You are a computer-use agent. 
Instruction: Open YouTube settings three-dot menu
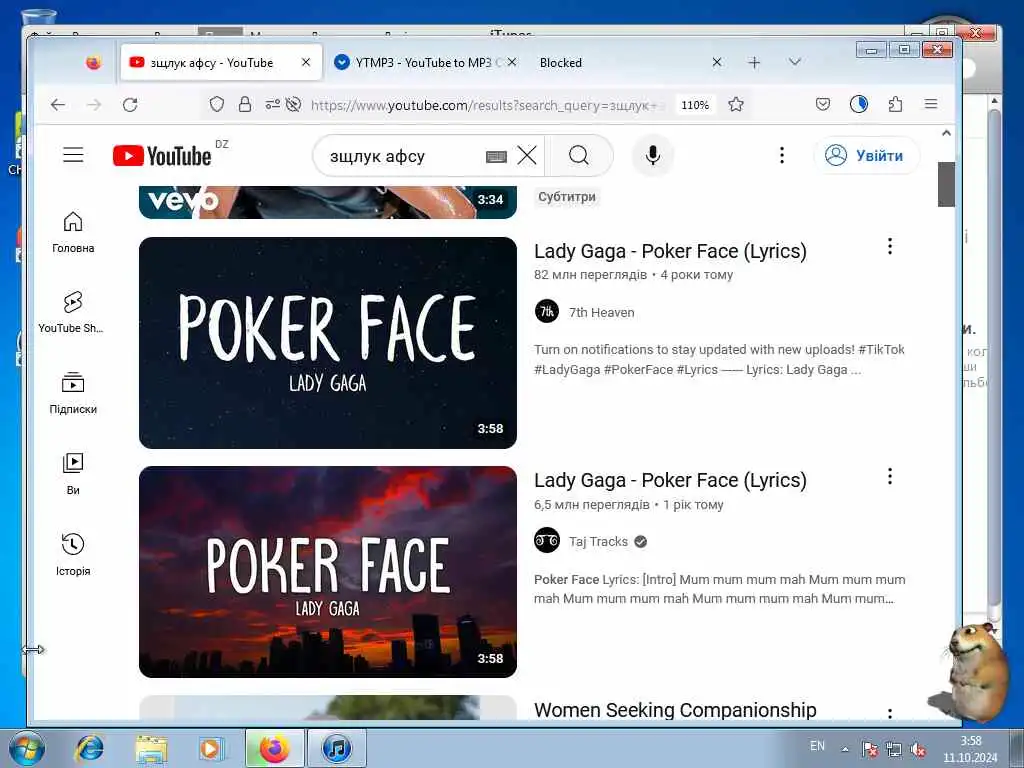(x=782, y=155)
